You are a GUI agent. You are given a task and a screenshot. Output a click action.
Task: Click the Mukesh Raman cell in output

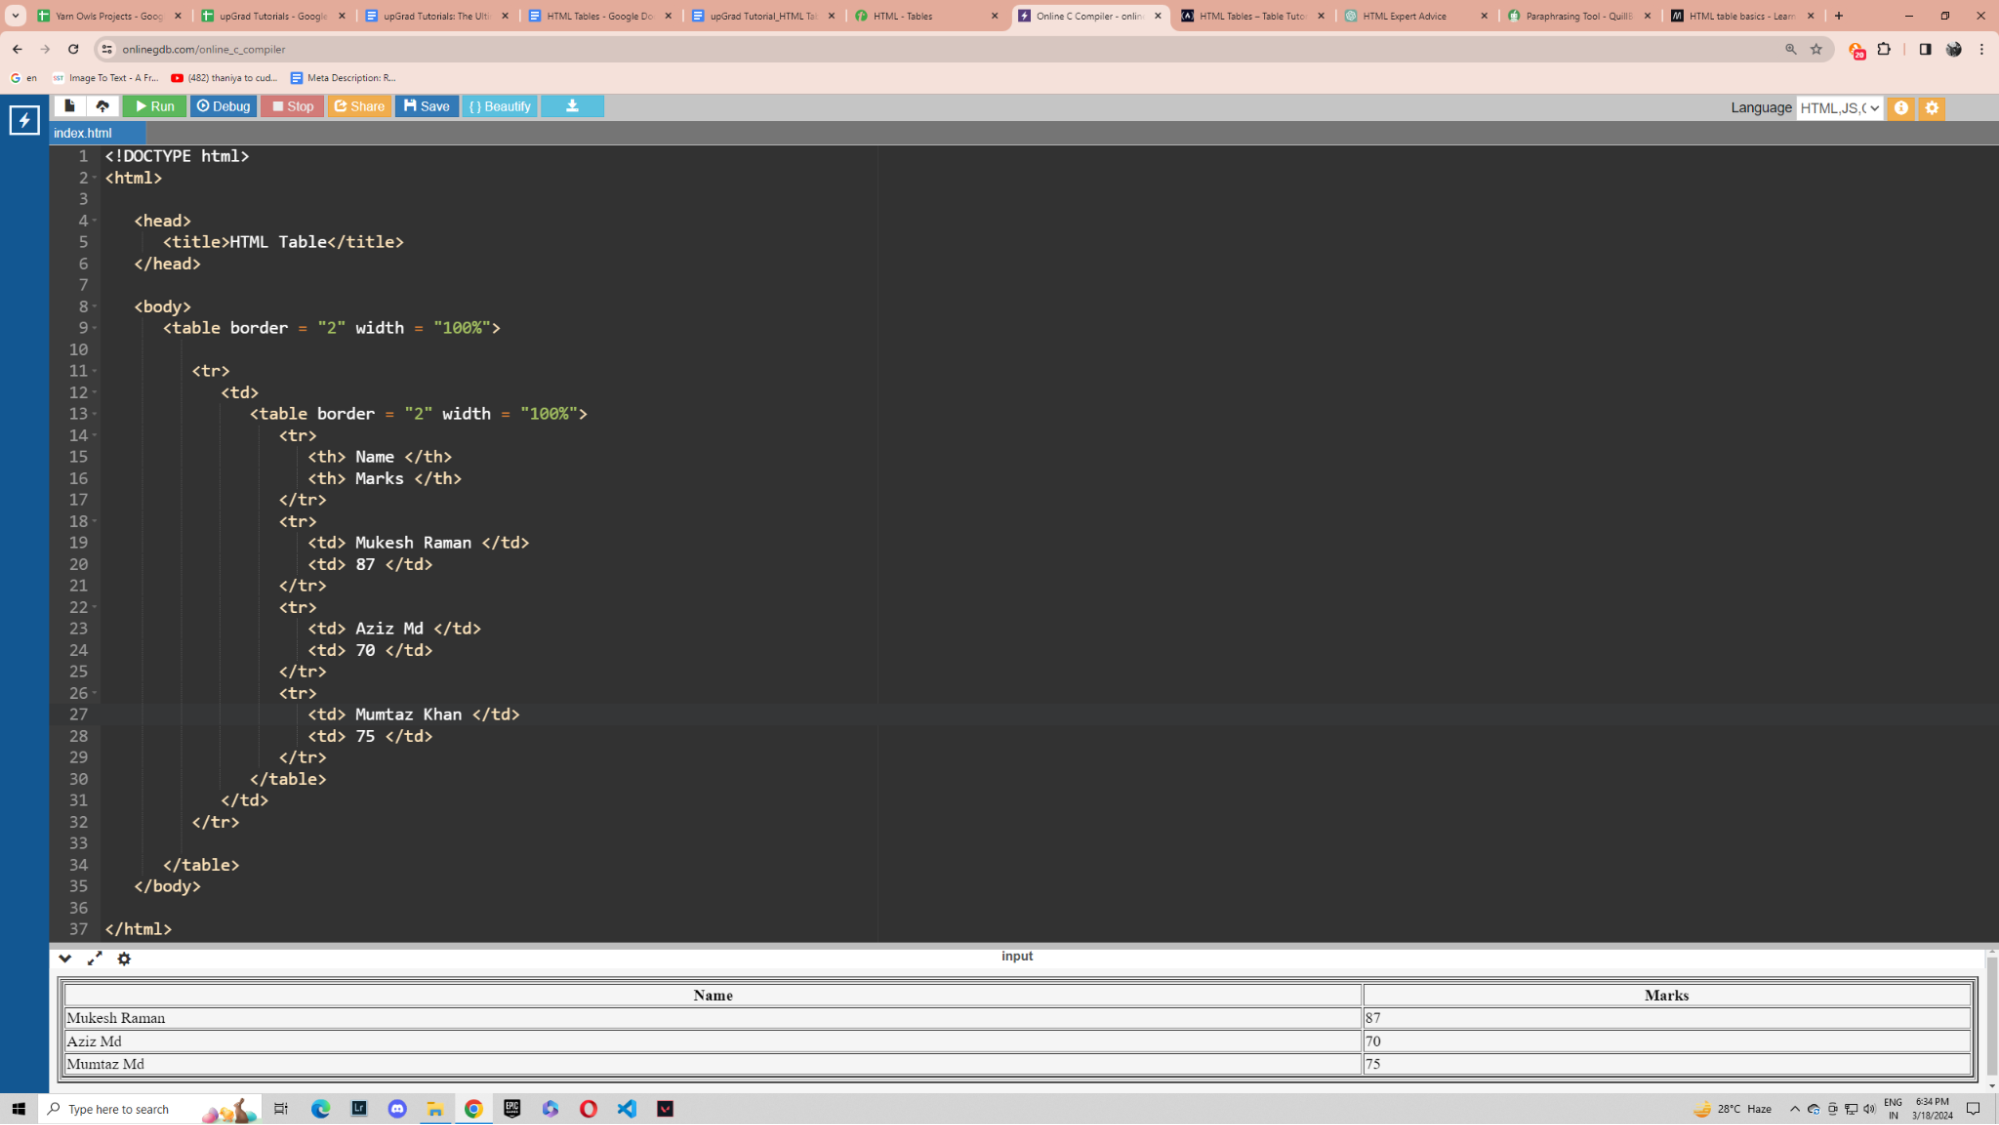click(713, 1019)
